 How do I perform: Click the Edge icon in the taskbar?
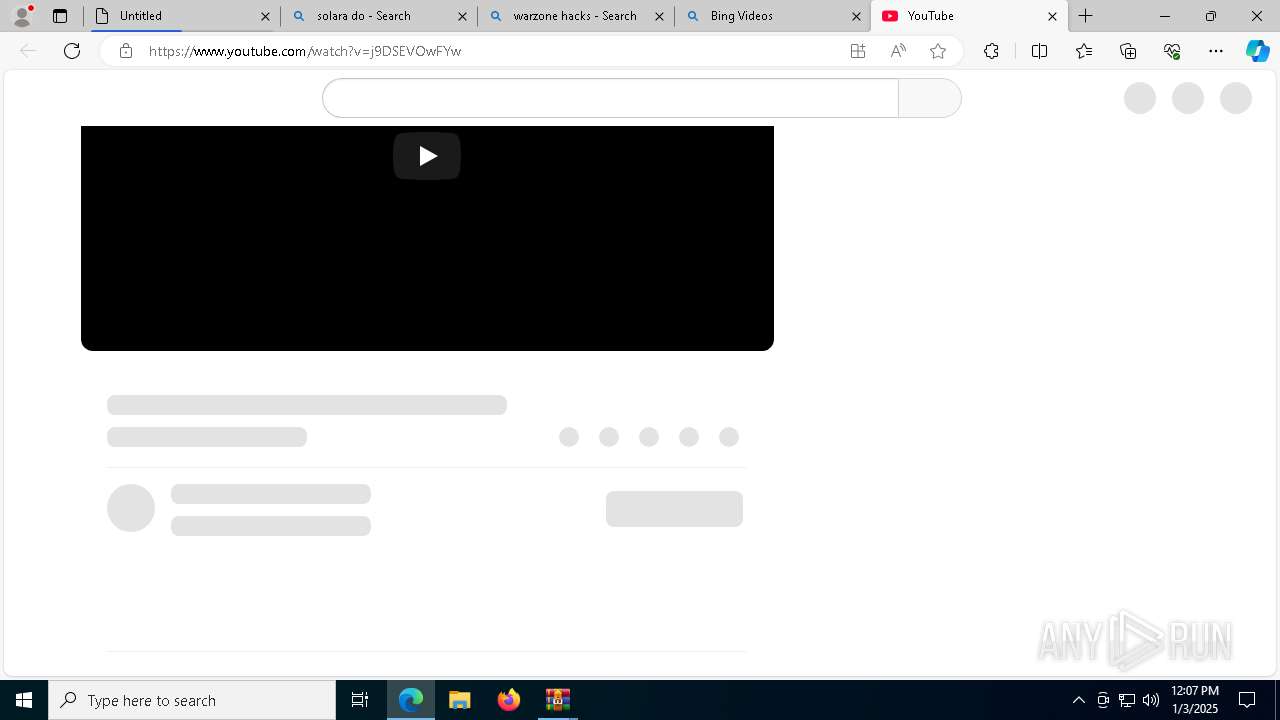(411, 700)
